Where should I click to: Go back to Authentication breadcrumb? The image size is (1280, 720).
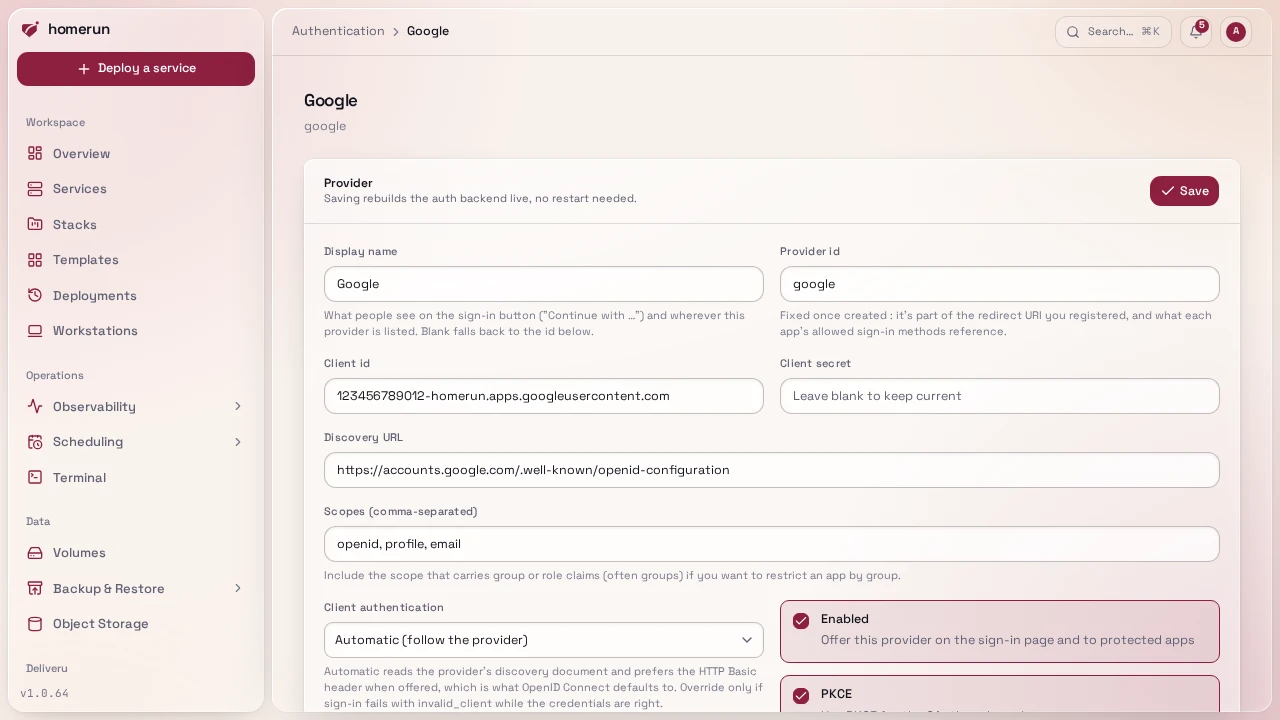pos(338,31)
